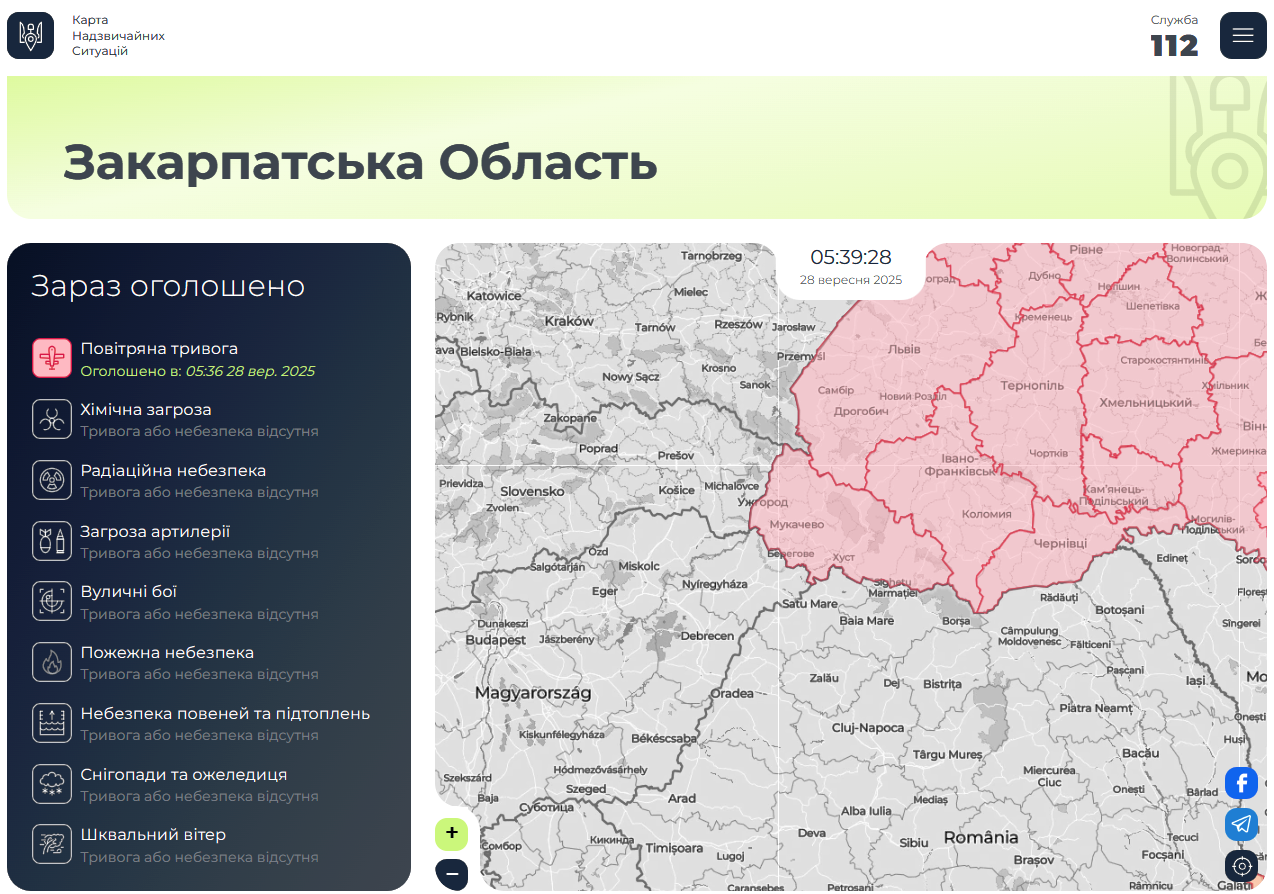
Task: Open the Telegram channel icon
Action: pos(1241,824)
